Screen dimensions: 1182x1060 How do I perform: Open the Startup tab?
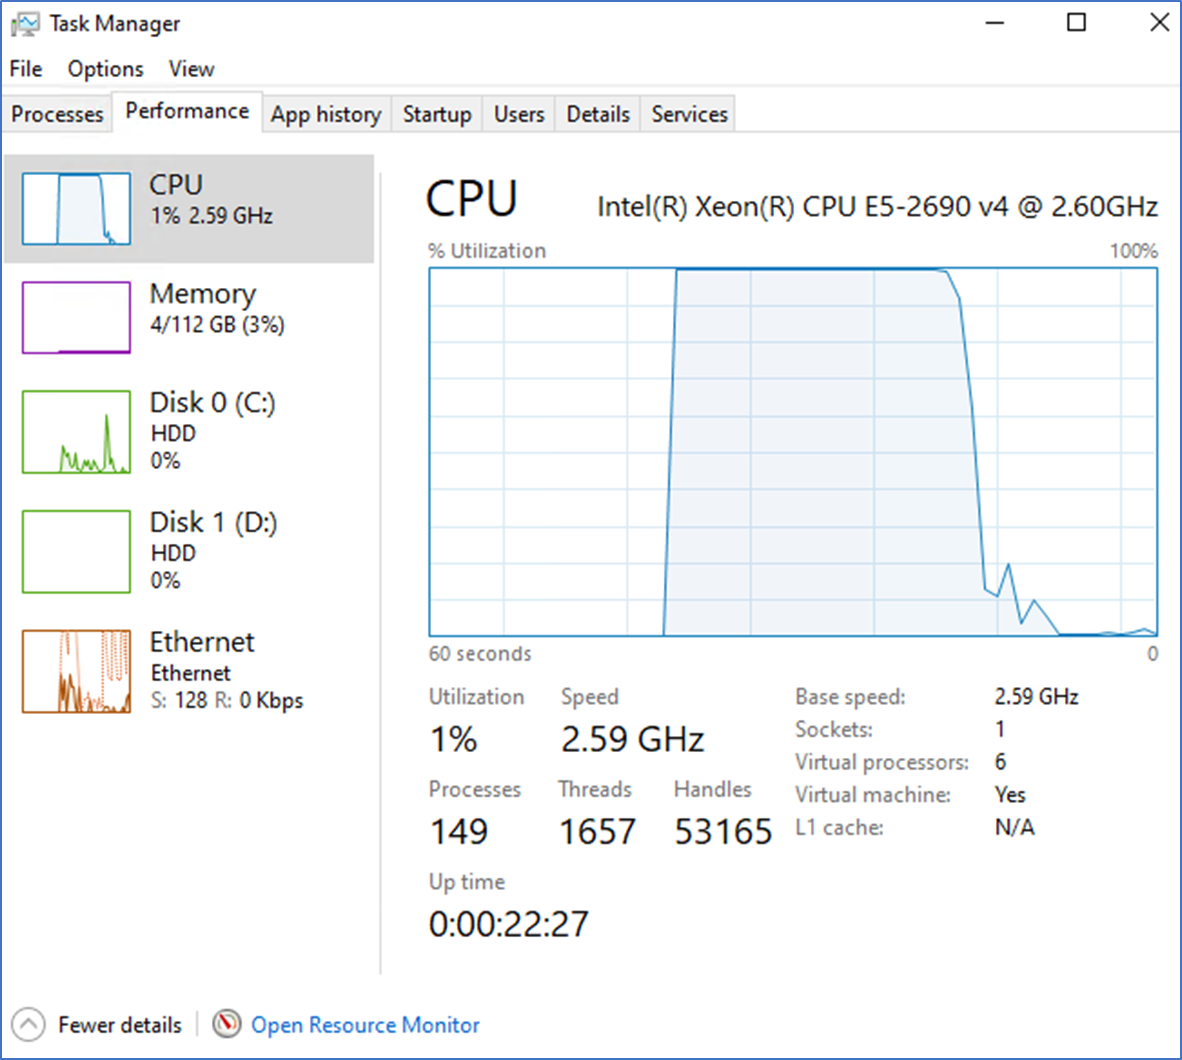(x=437, y=114)
